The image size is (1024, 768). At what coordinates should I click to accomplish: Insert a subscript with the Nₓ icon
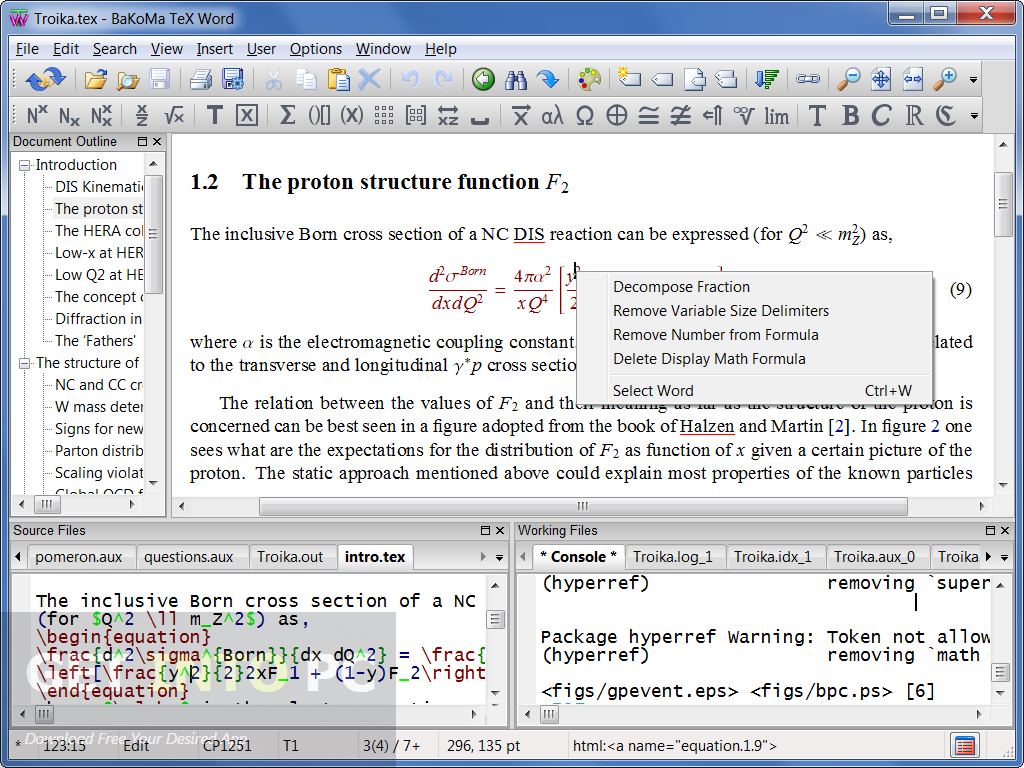click(69, 116)
